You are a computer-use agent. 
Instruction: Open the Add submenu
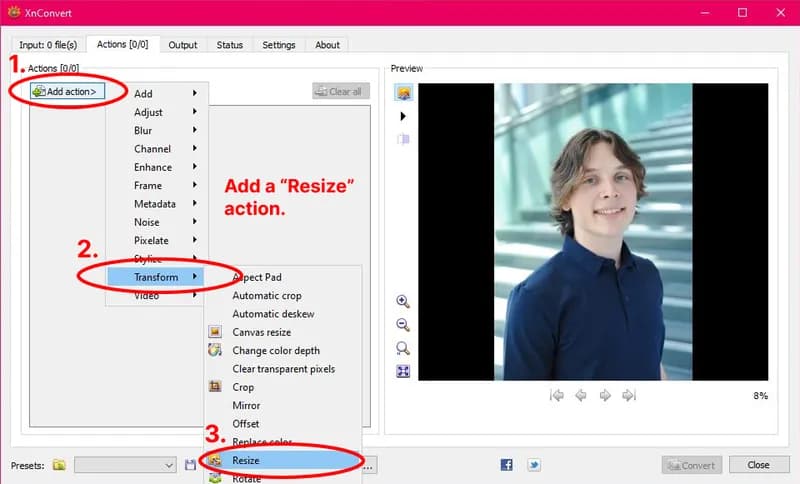pyautogui.click(x=157, y=93)
